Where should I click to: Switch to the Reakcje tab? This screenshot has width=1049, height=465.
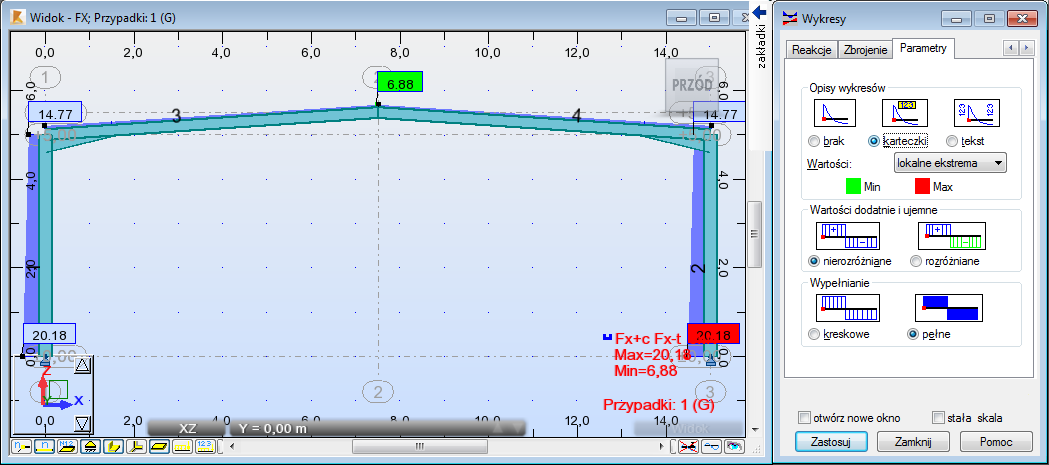[x=812, y=50]
